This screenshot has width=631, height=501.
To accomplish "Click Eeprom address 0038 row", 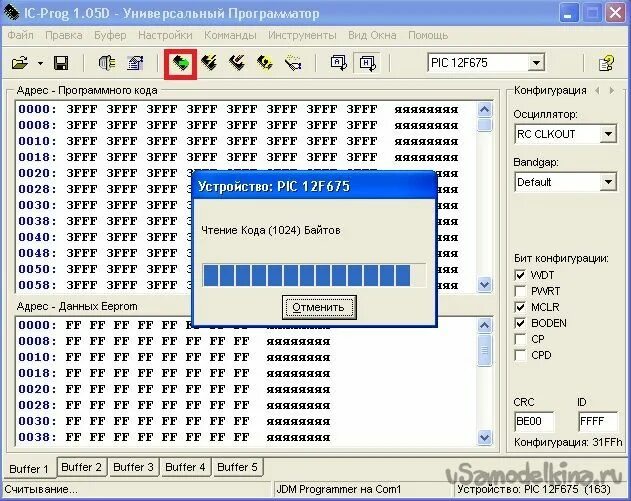I will (174, 437).
